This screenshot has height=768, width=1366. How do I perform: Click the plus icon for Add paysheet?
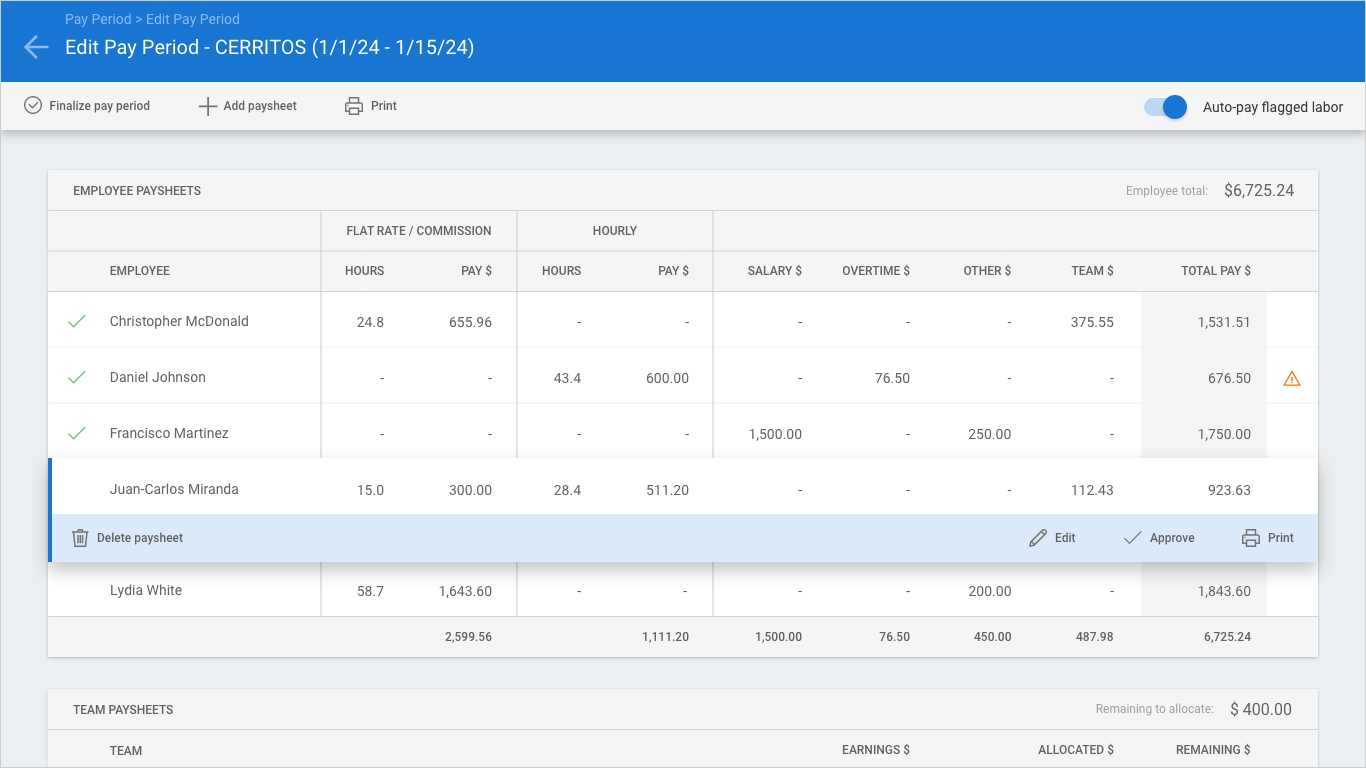207,106
